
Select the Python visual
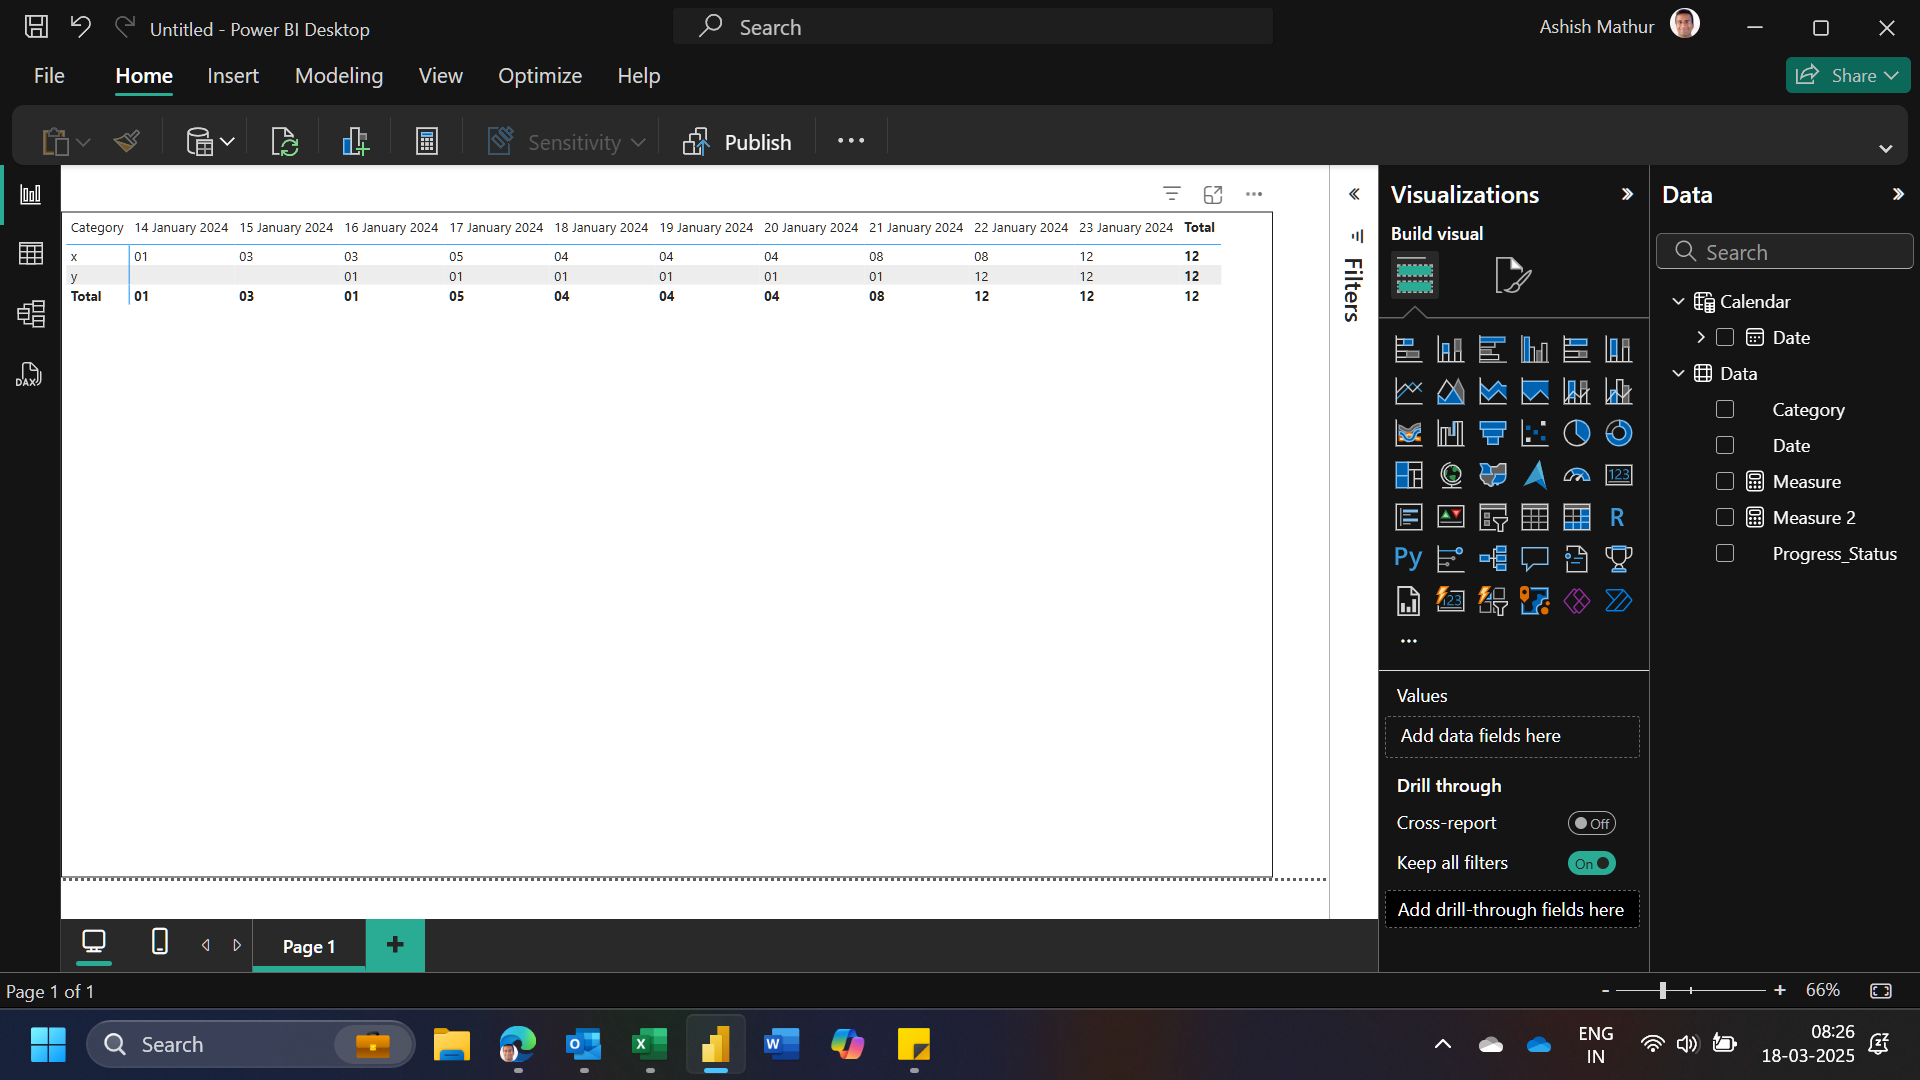tap(1408, 558)
